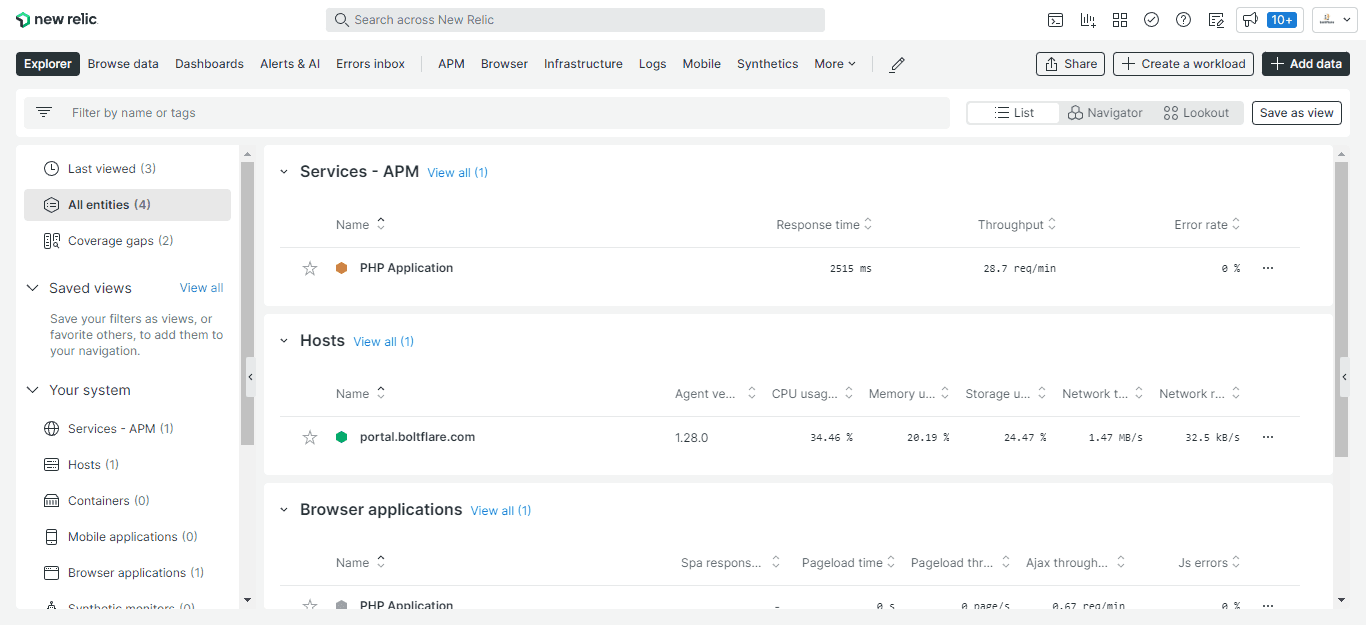Viewport: 1366px width, 625px height.
Task: Collapse the Saved views group
Action: pos(32,288)
